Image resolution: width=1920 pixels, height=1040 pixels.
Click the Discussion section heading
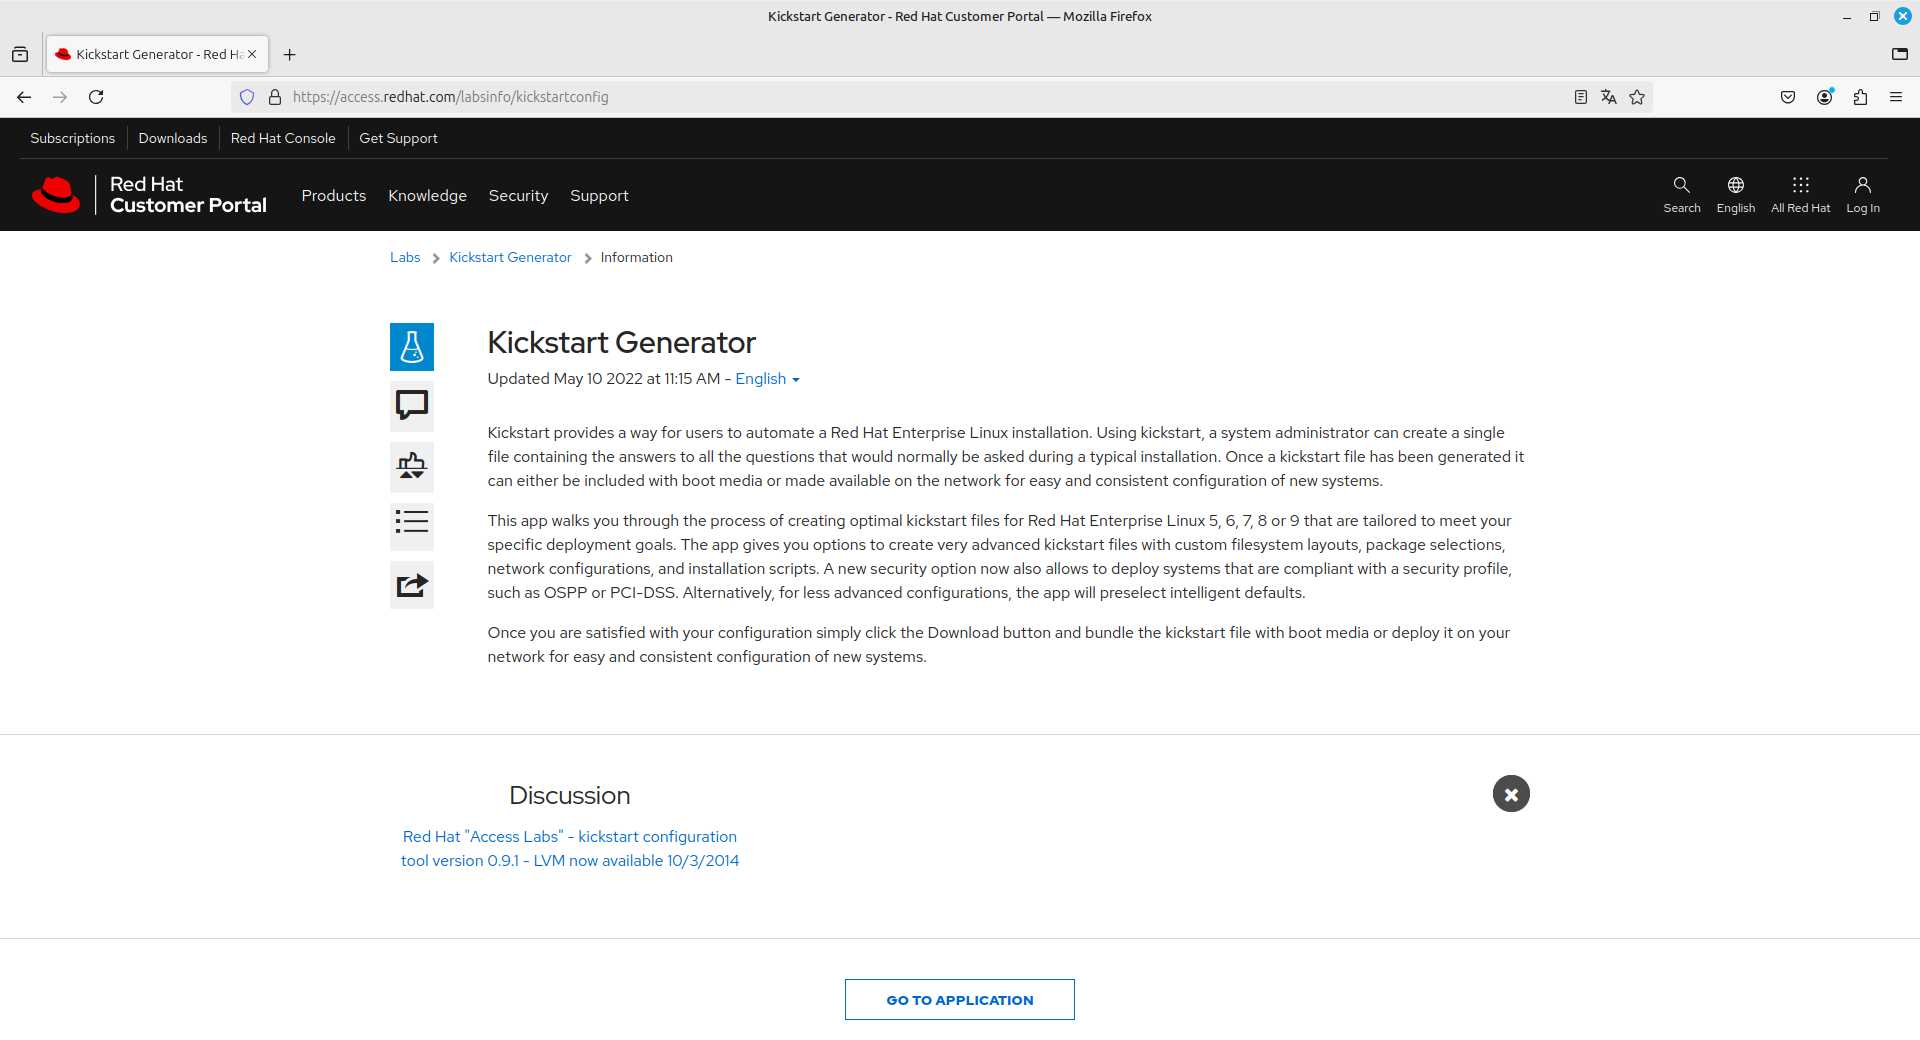[569, 795]
